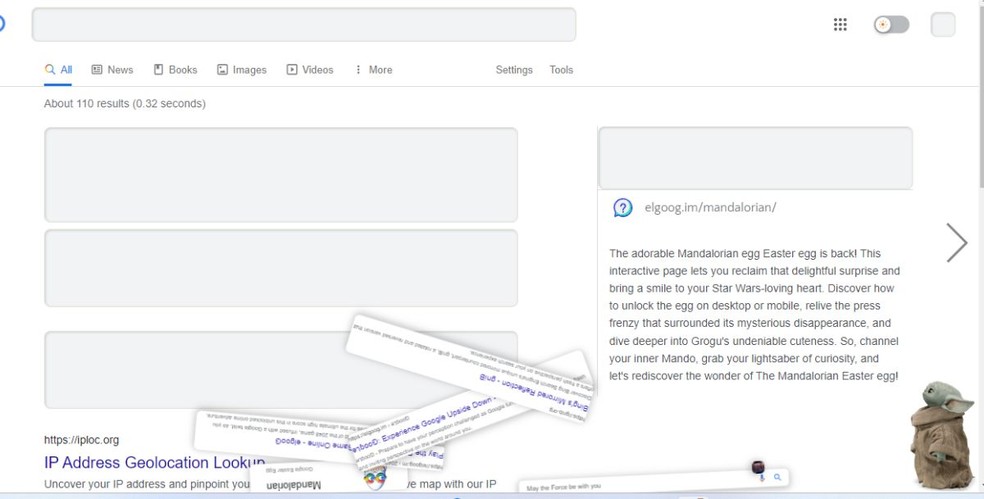Click the magnifier icon in the small search bar
The height and width of the screenshot is (499, 984).
point(778,477)
